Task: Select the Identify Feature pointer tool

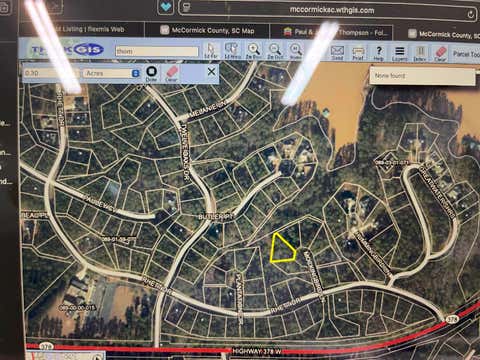Action: pyautogui.click(x=211, y=51)
